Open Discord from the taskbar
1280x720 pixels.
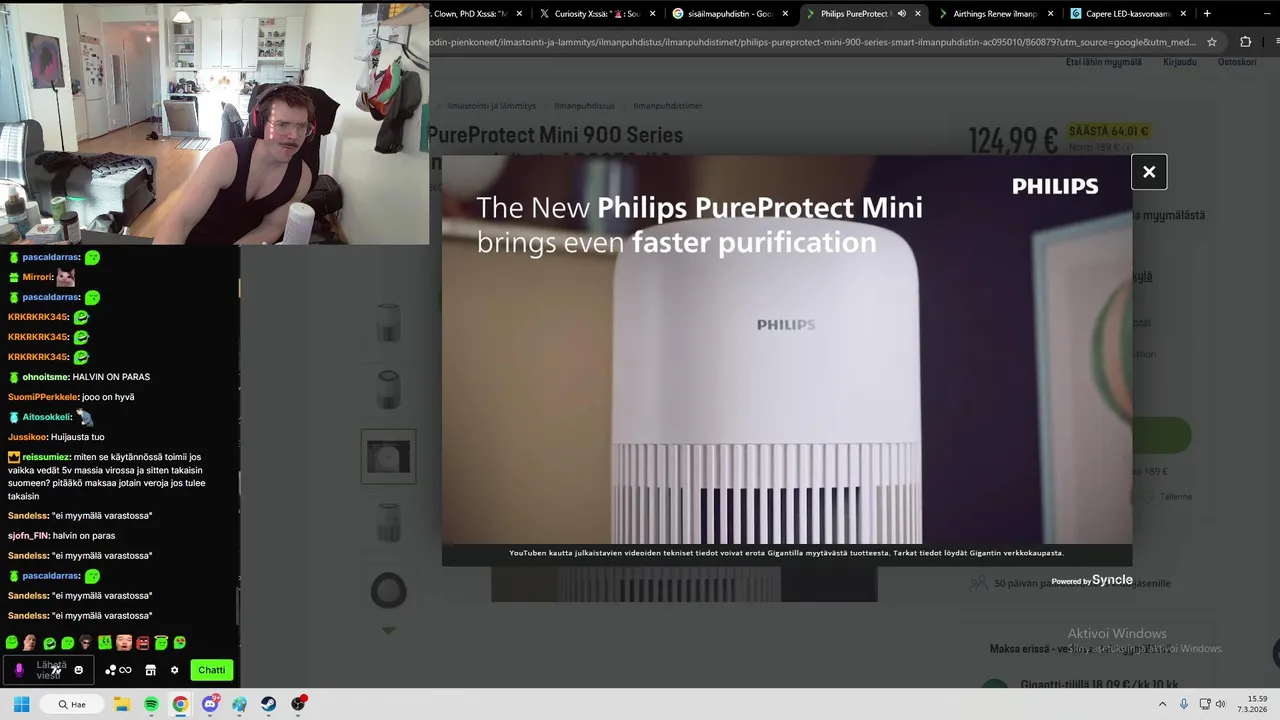[x=210, y=704]
